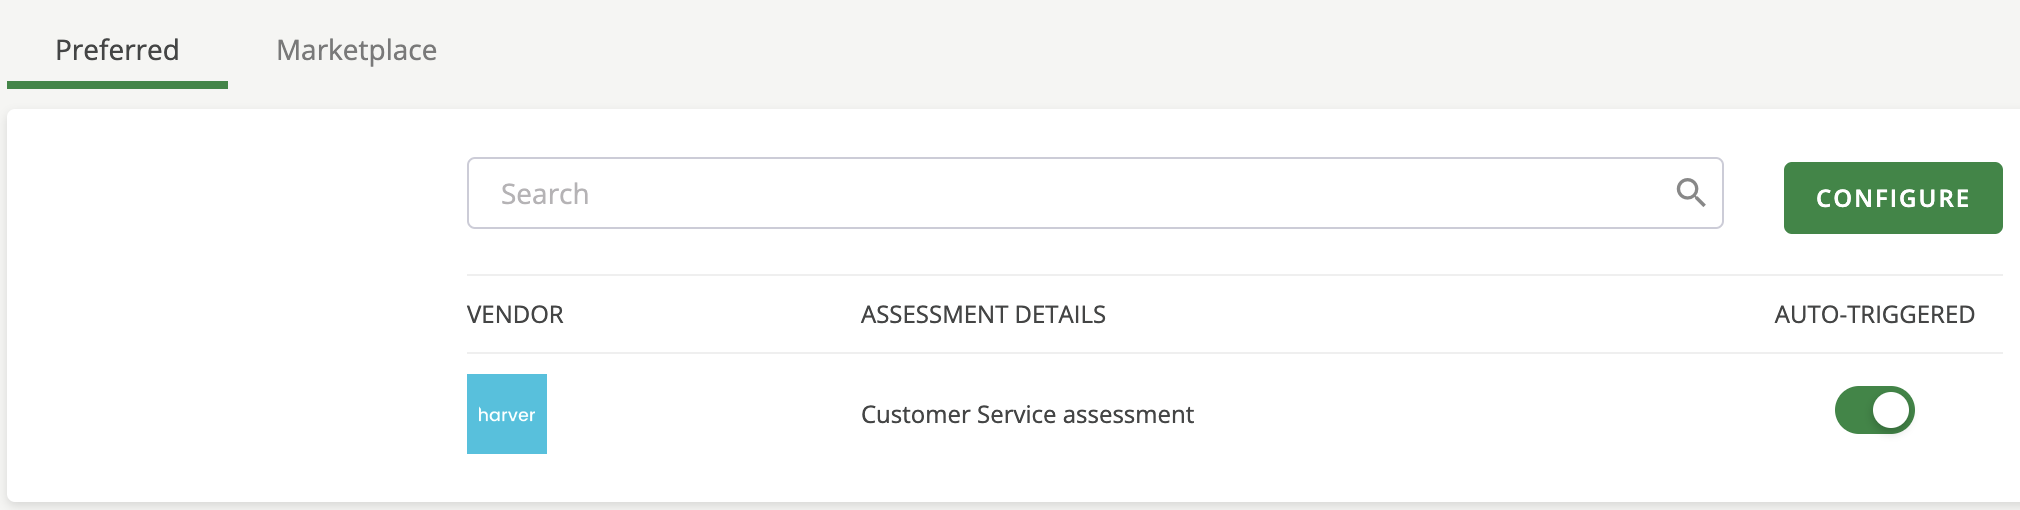2020x510 pixels.
Task: Click the search magnifier icon
Action: [x=1690, y=192]
